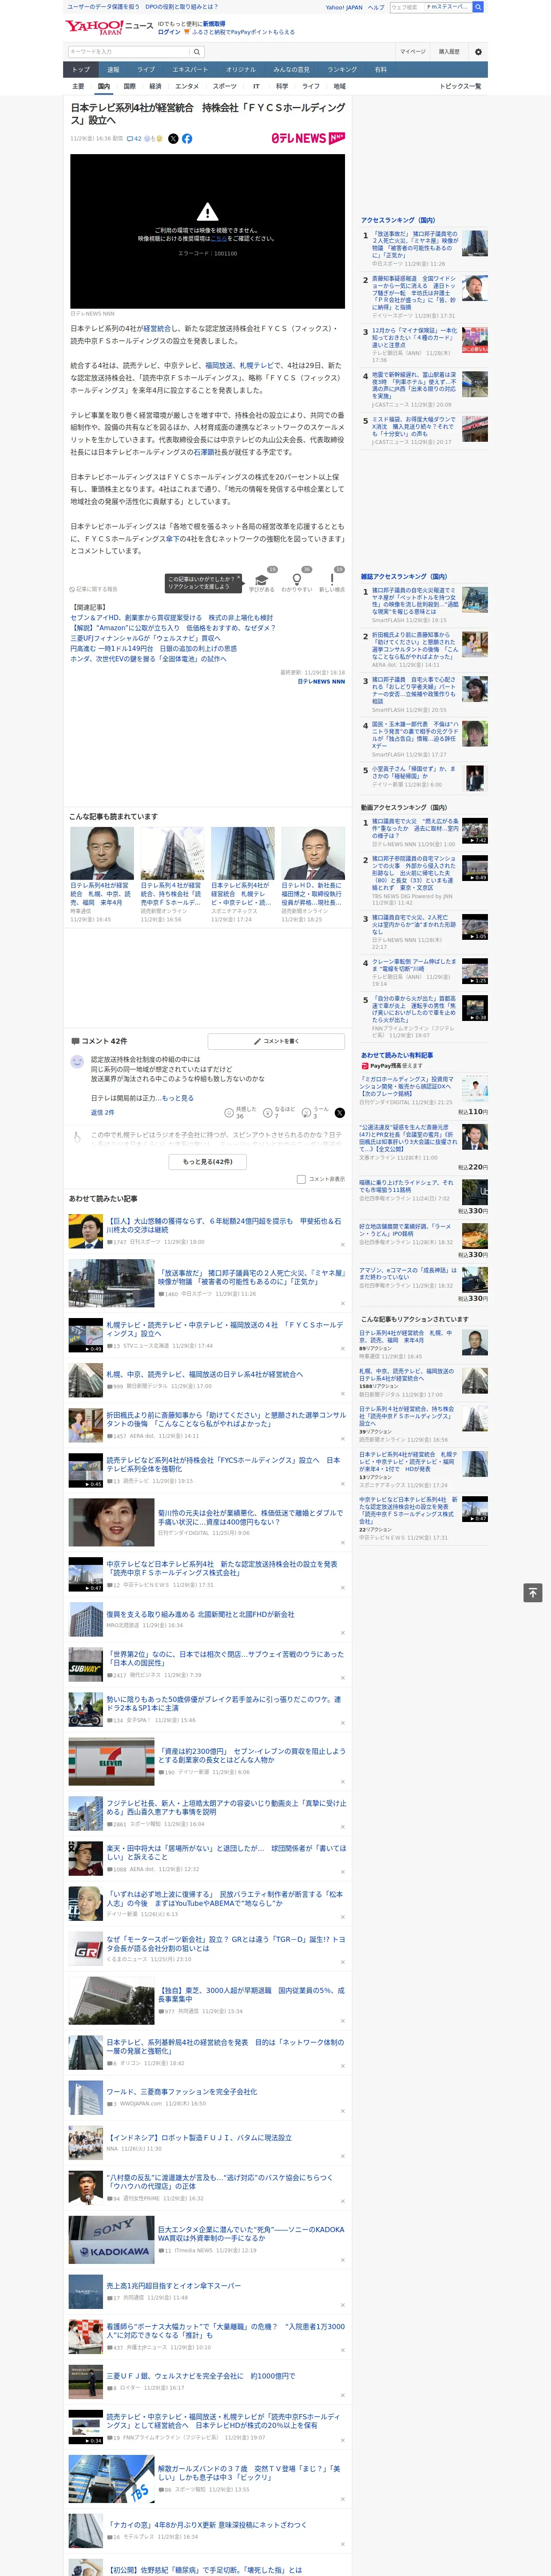
Task: Select the スポーツ category
Action: click(x=225, y=86)
